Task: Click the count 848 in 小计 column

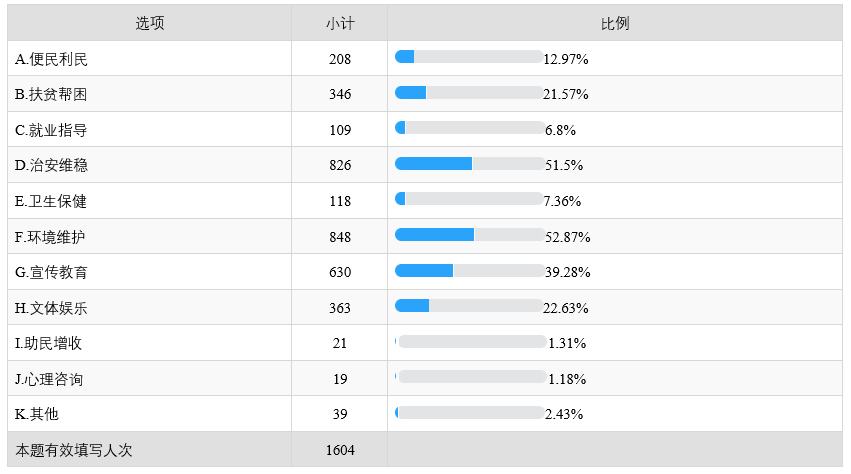Action: 339,236
